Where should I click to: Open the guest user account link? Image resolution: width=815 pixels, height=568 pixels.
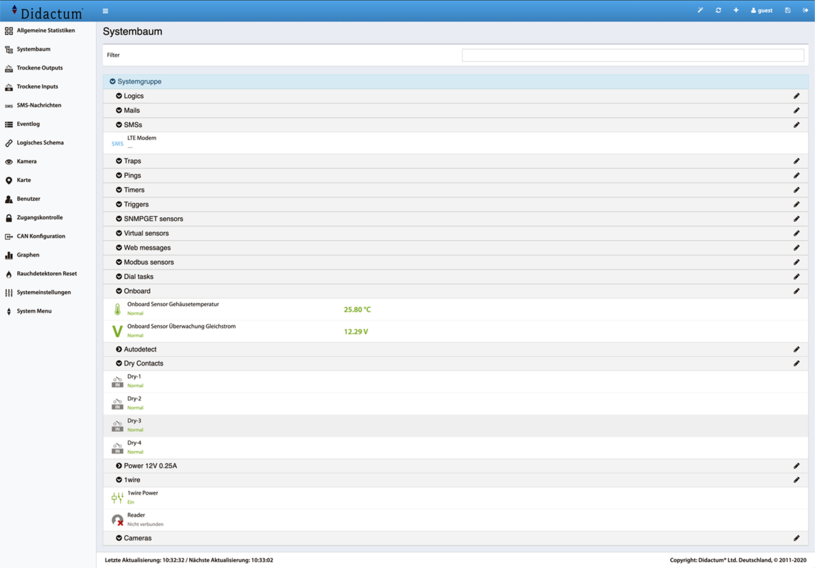pyautogui.click(x=762, y=10)
